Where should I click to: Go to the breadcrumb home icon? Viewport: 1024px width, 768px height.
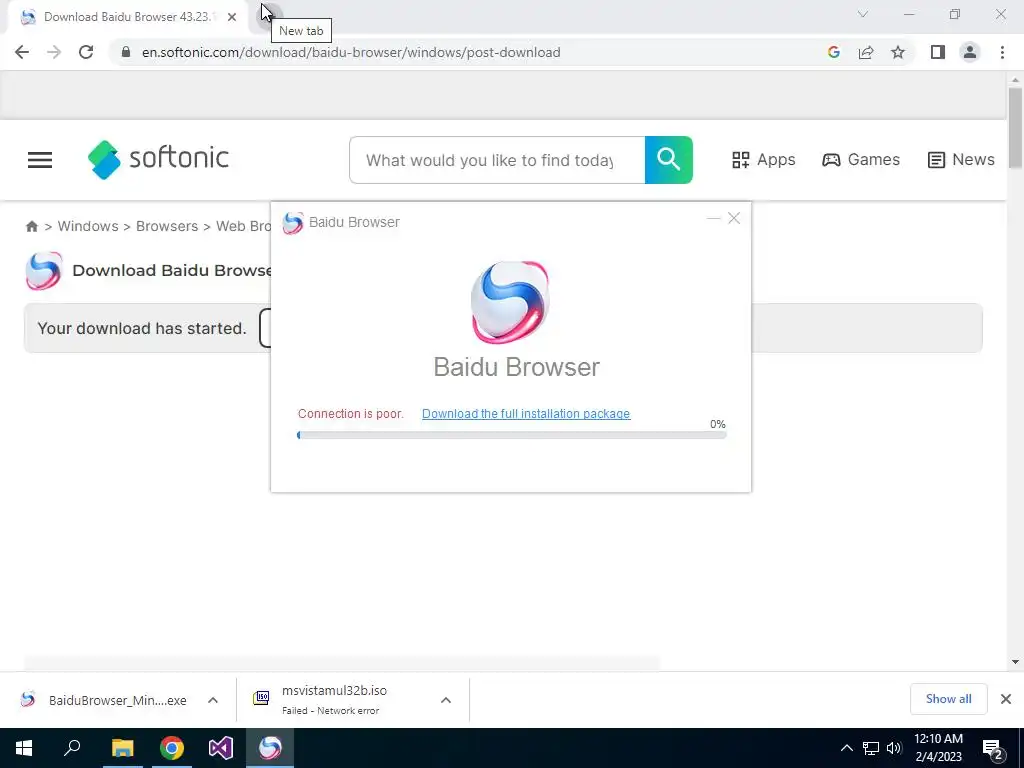pyautogui.click(x=31, y=226)
